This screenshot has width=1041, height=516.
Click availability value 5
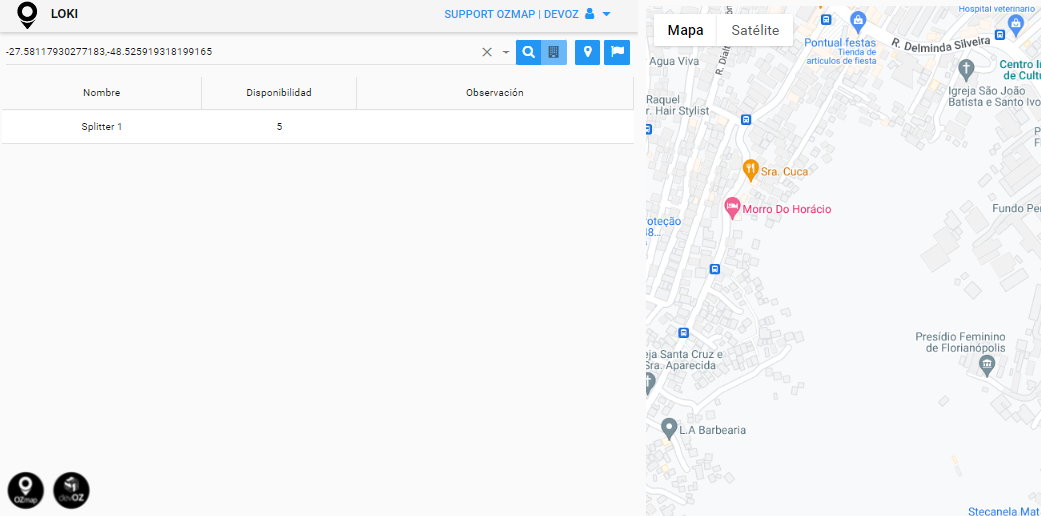(280, 126)
